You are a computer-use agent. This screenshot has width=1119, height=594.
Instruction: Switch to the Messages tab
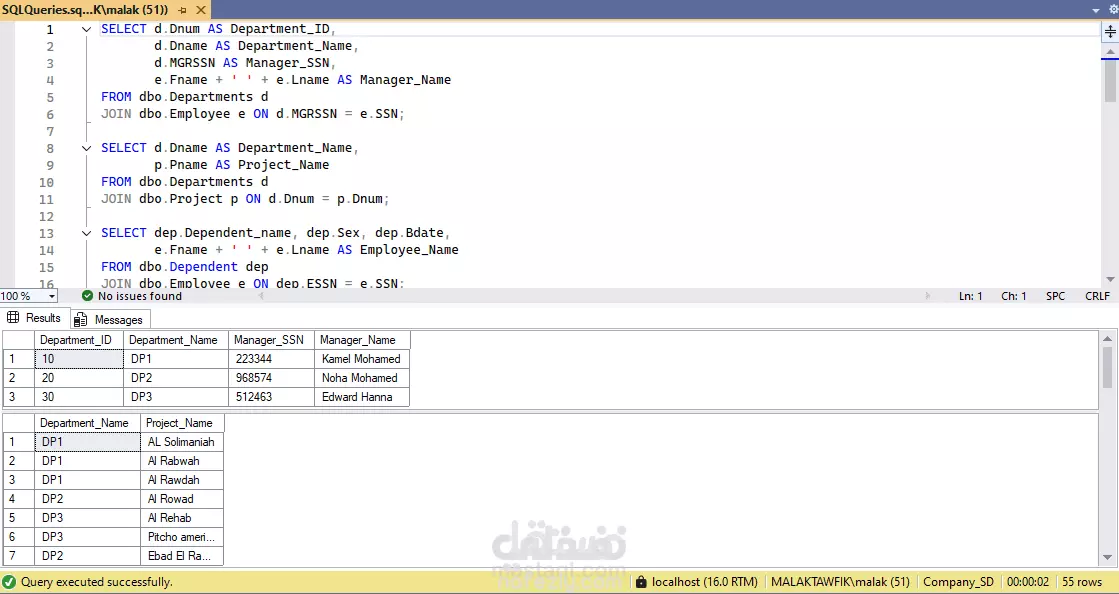[109, 320]
